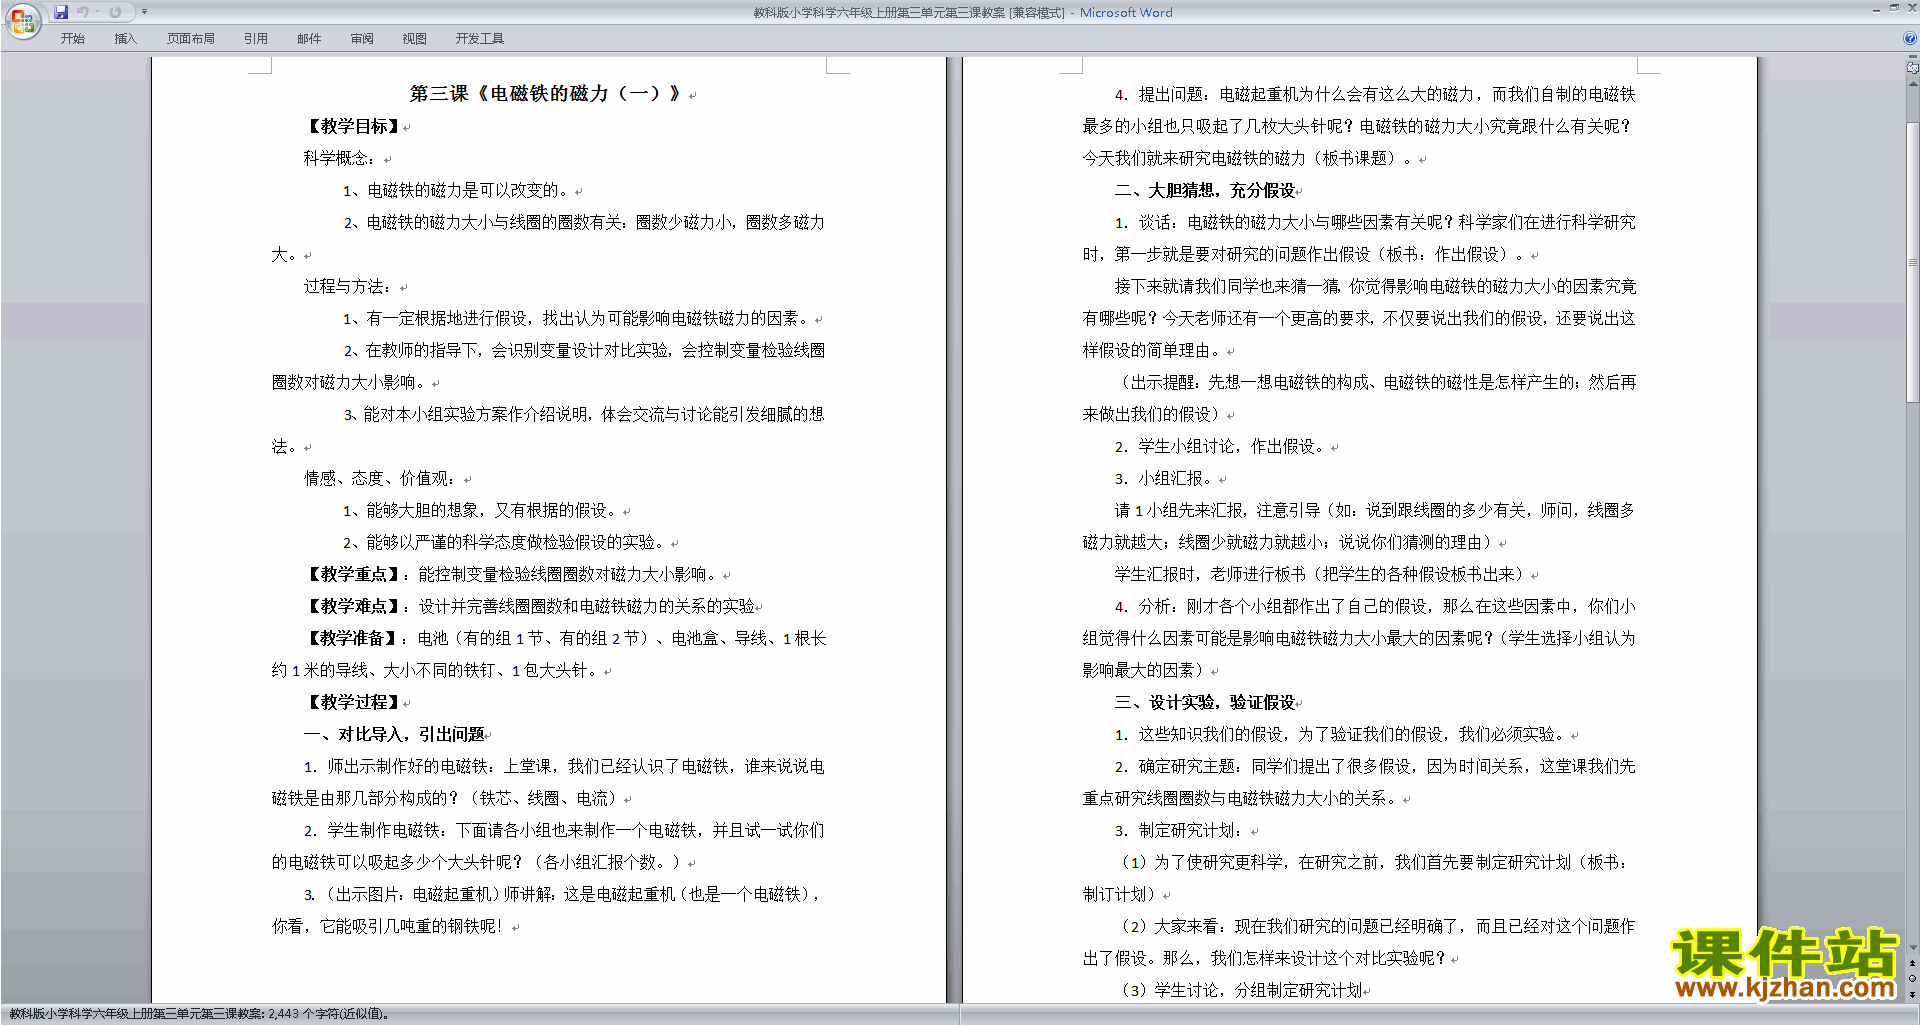
Task: Click the line 2. 学生小组讨论，作出假设。
Action: (1222, 447)
